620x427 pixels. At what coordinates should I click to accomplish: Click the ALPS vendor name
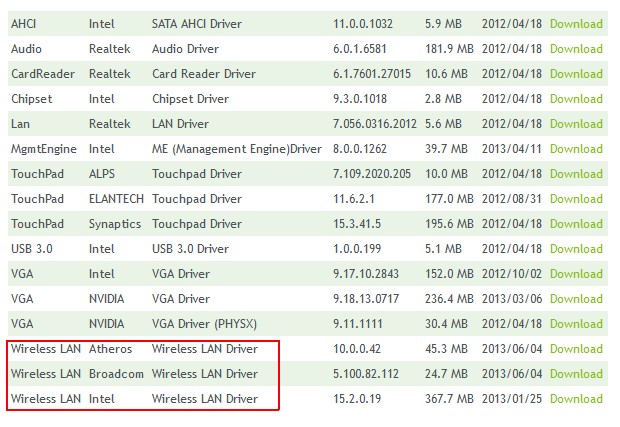102,174
